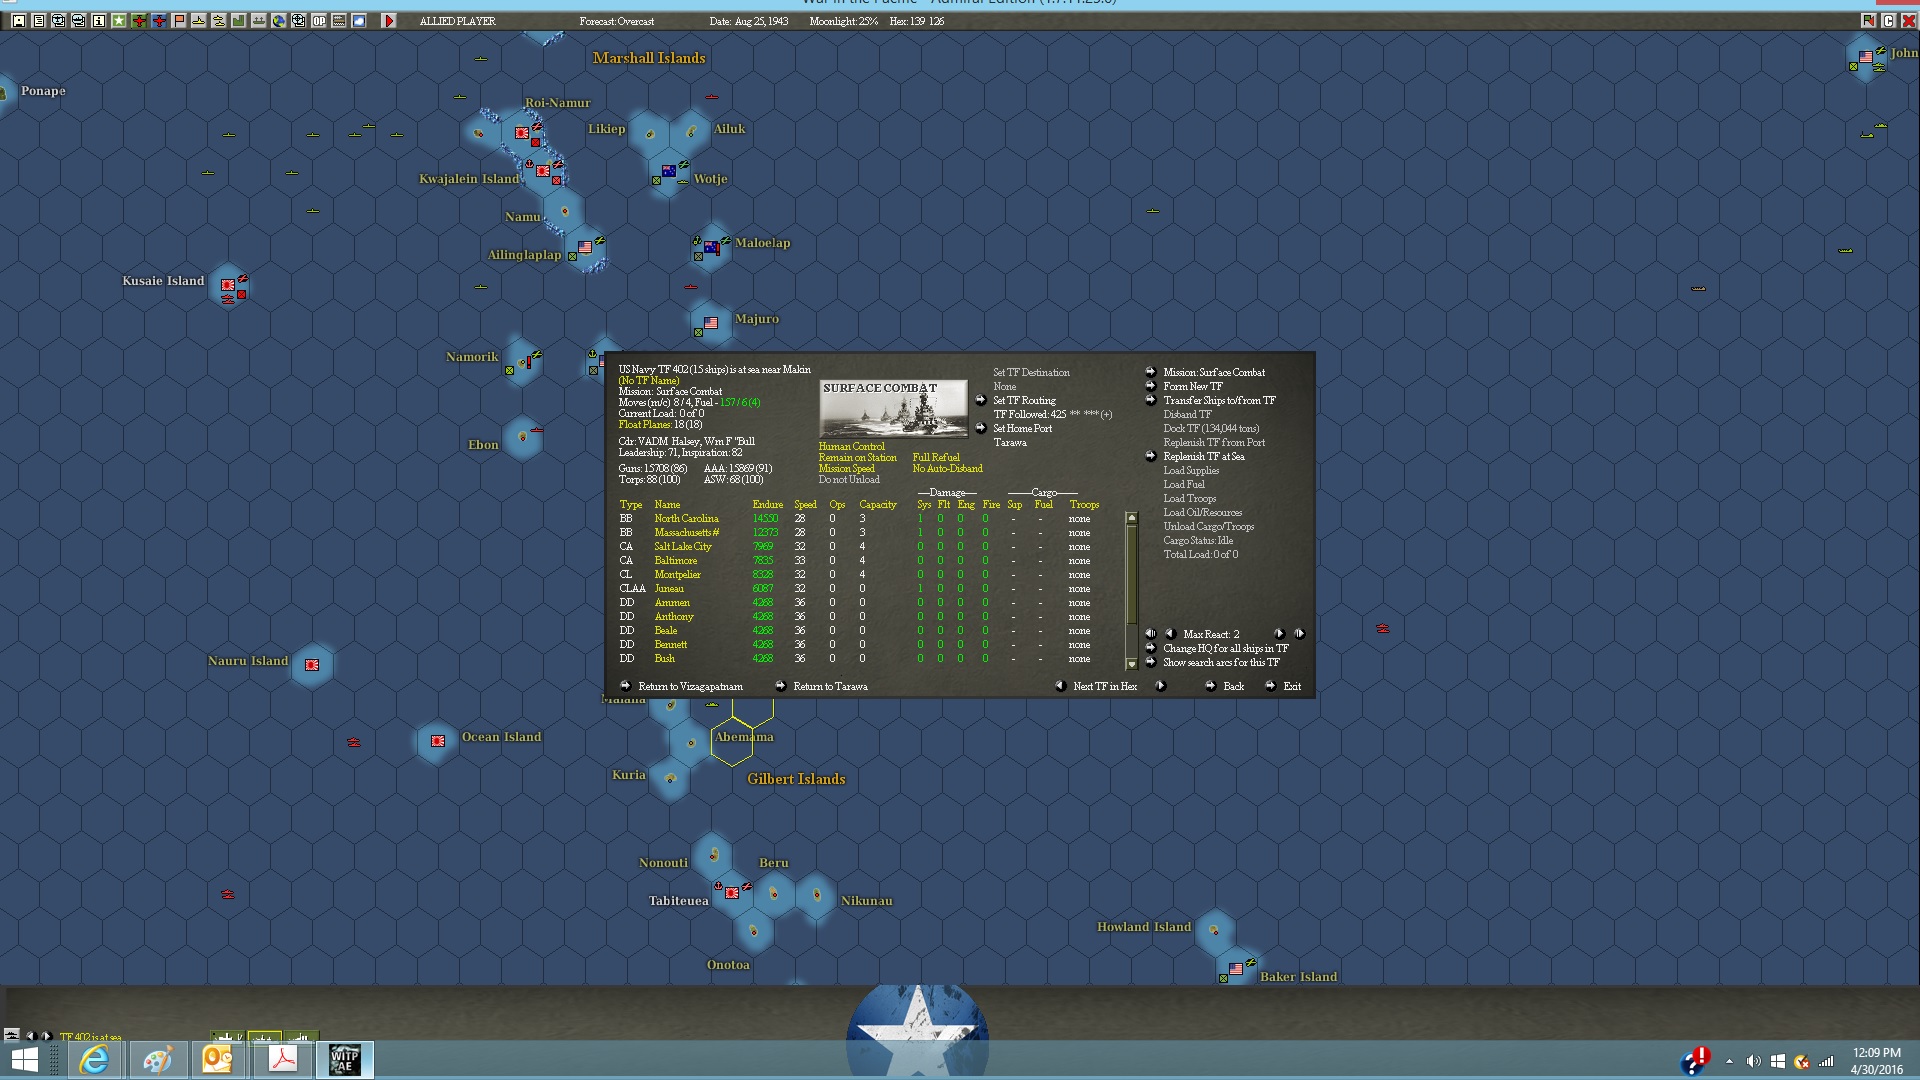Open Internet Explorer from taskbar
Viewport: 1920px width, 1080px height.
click(x=94, y=1059)
